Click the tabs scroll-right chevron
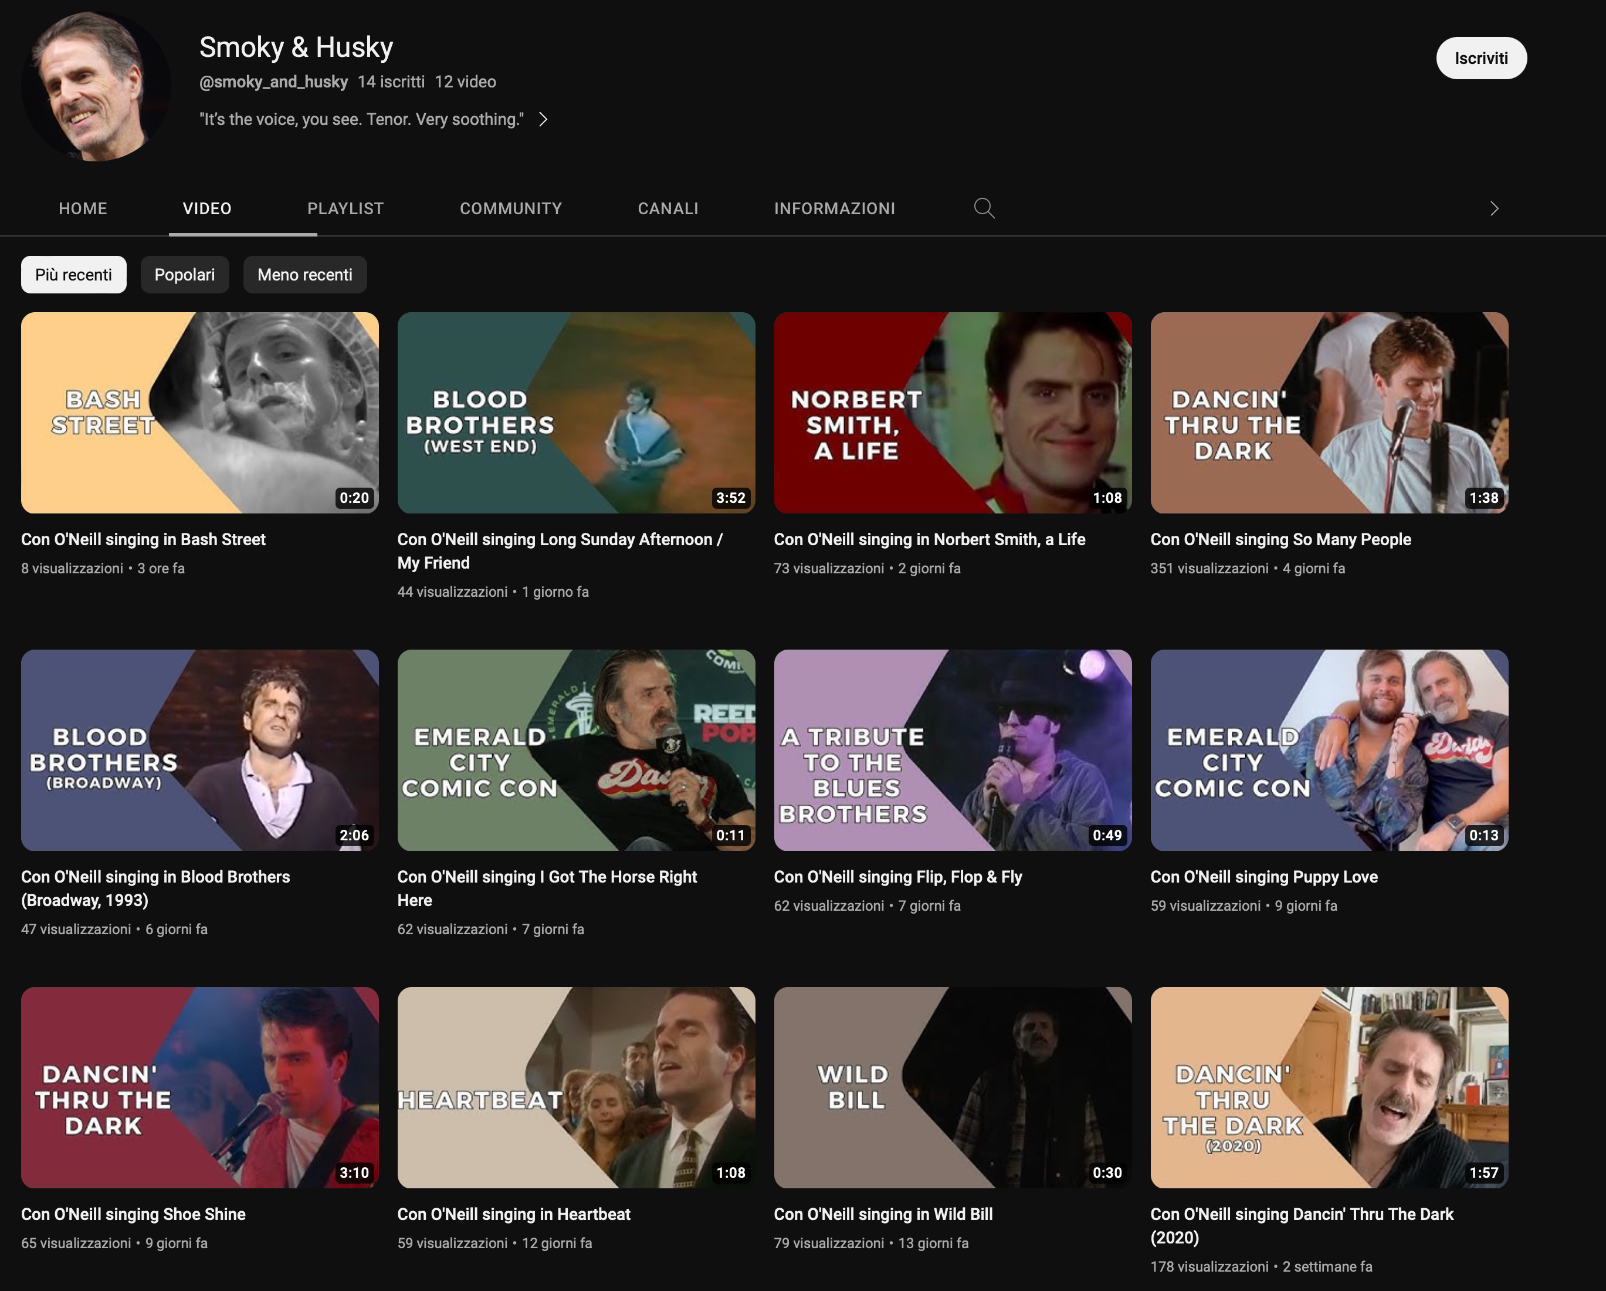This screenshot has height=1291, width=1606. [x=1494, y=208]
